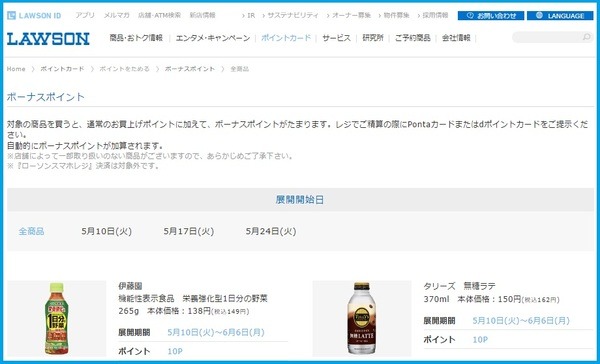Go to Home in the breadcrumb
The image size is (600, 364).
16,69
